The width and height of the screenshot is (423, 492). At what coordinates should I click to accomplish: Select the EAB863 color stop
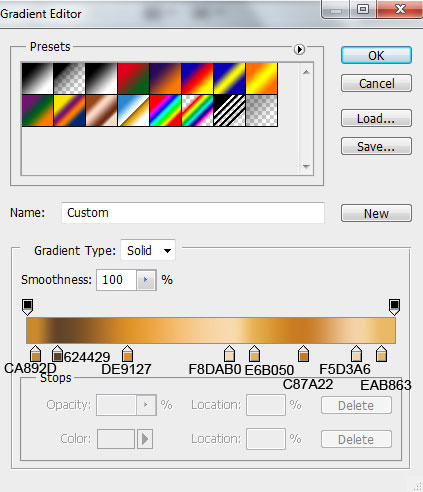coord(381,354)
